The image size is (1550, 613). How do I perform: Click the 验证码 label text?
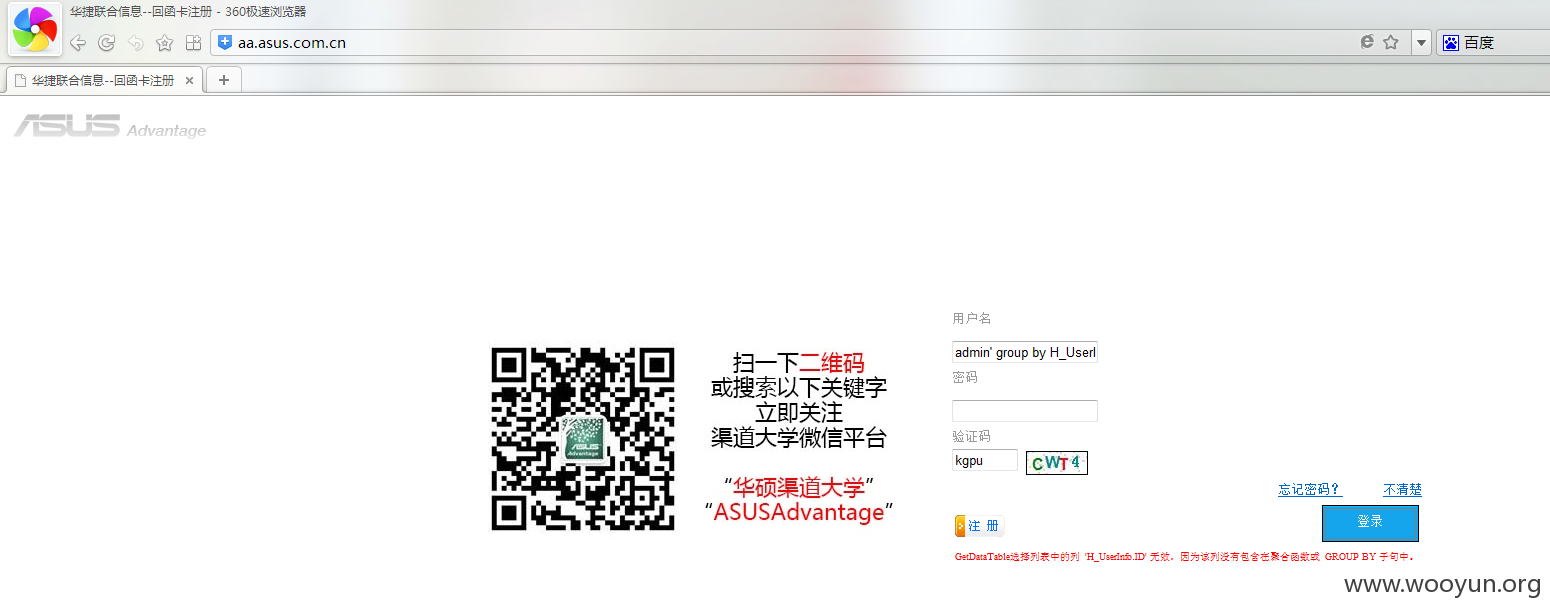[972, 436]
